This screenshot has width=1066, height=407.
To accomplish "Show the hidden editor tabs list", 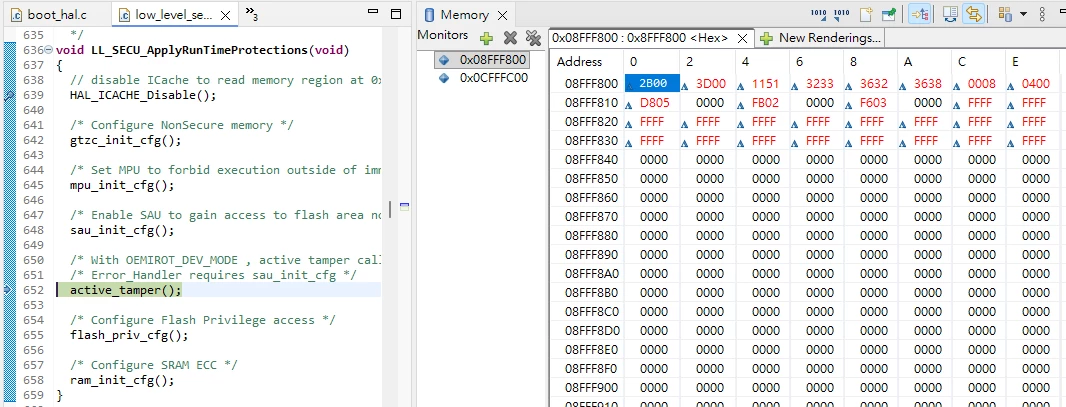I will pos(252,14).
